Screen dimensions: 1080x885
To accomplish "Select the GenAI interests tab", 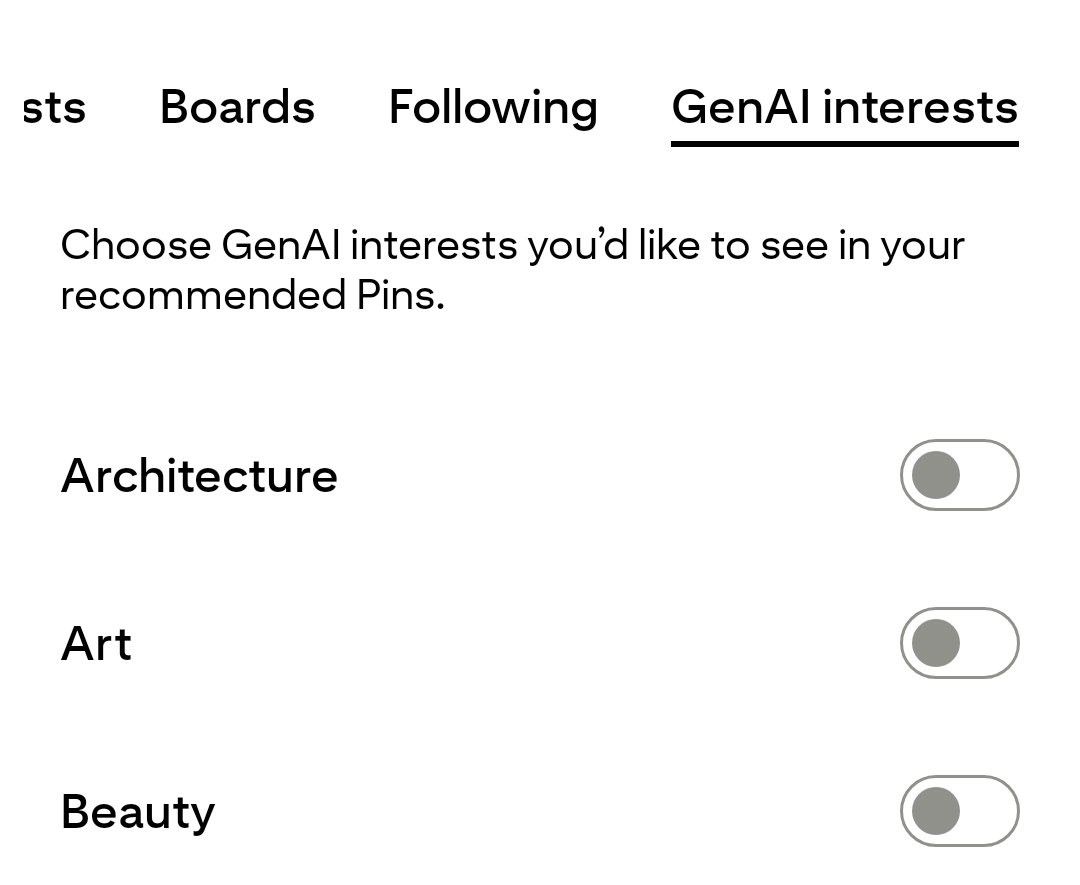I will (845, 107).
